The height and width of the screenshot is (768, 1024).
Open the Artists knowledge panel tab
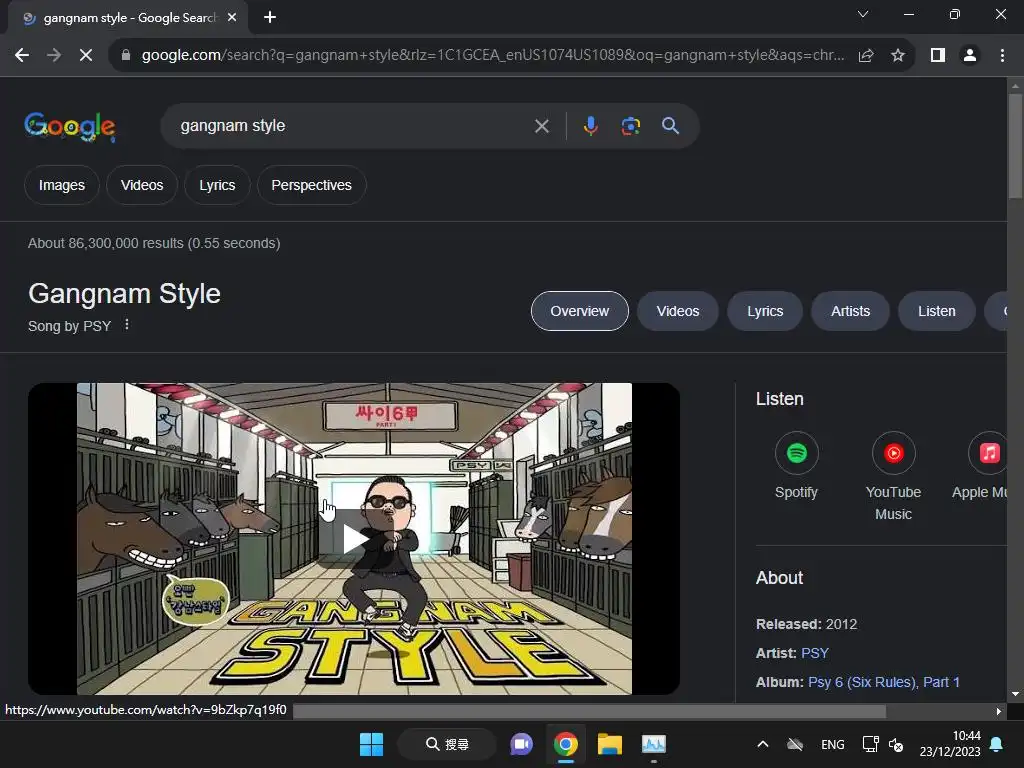(x=850, y=312)
